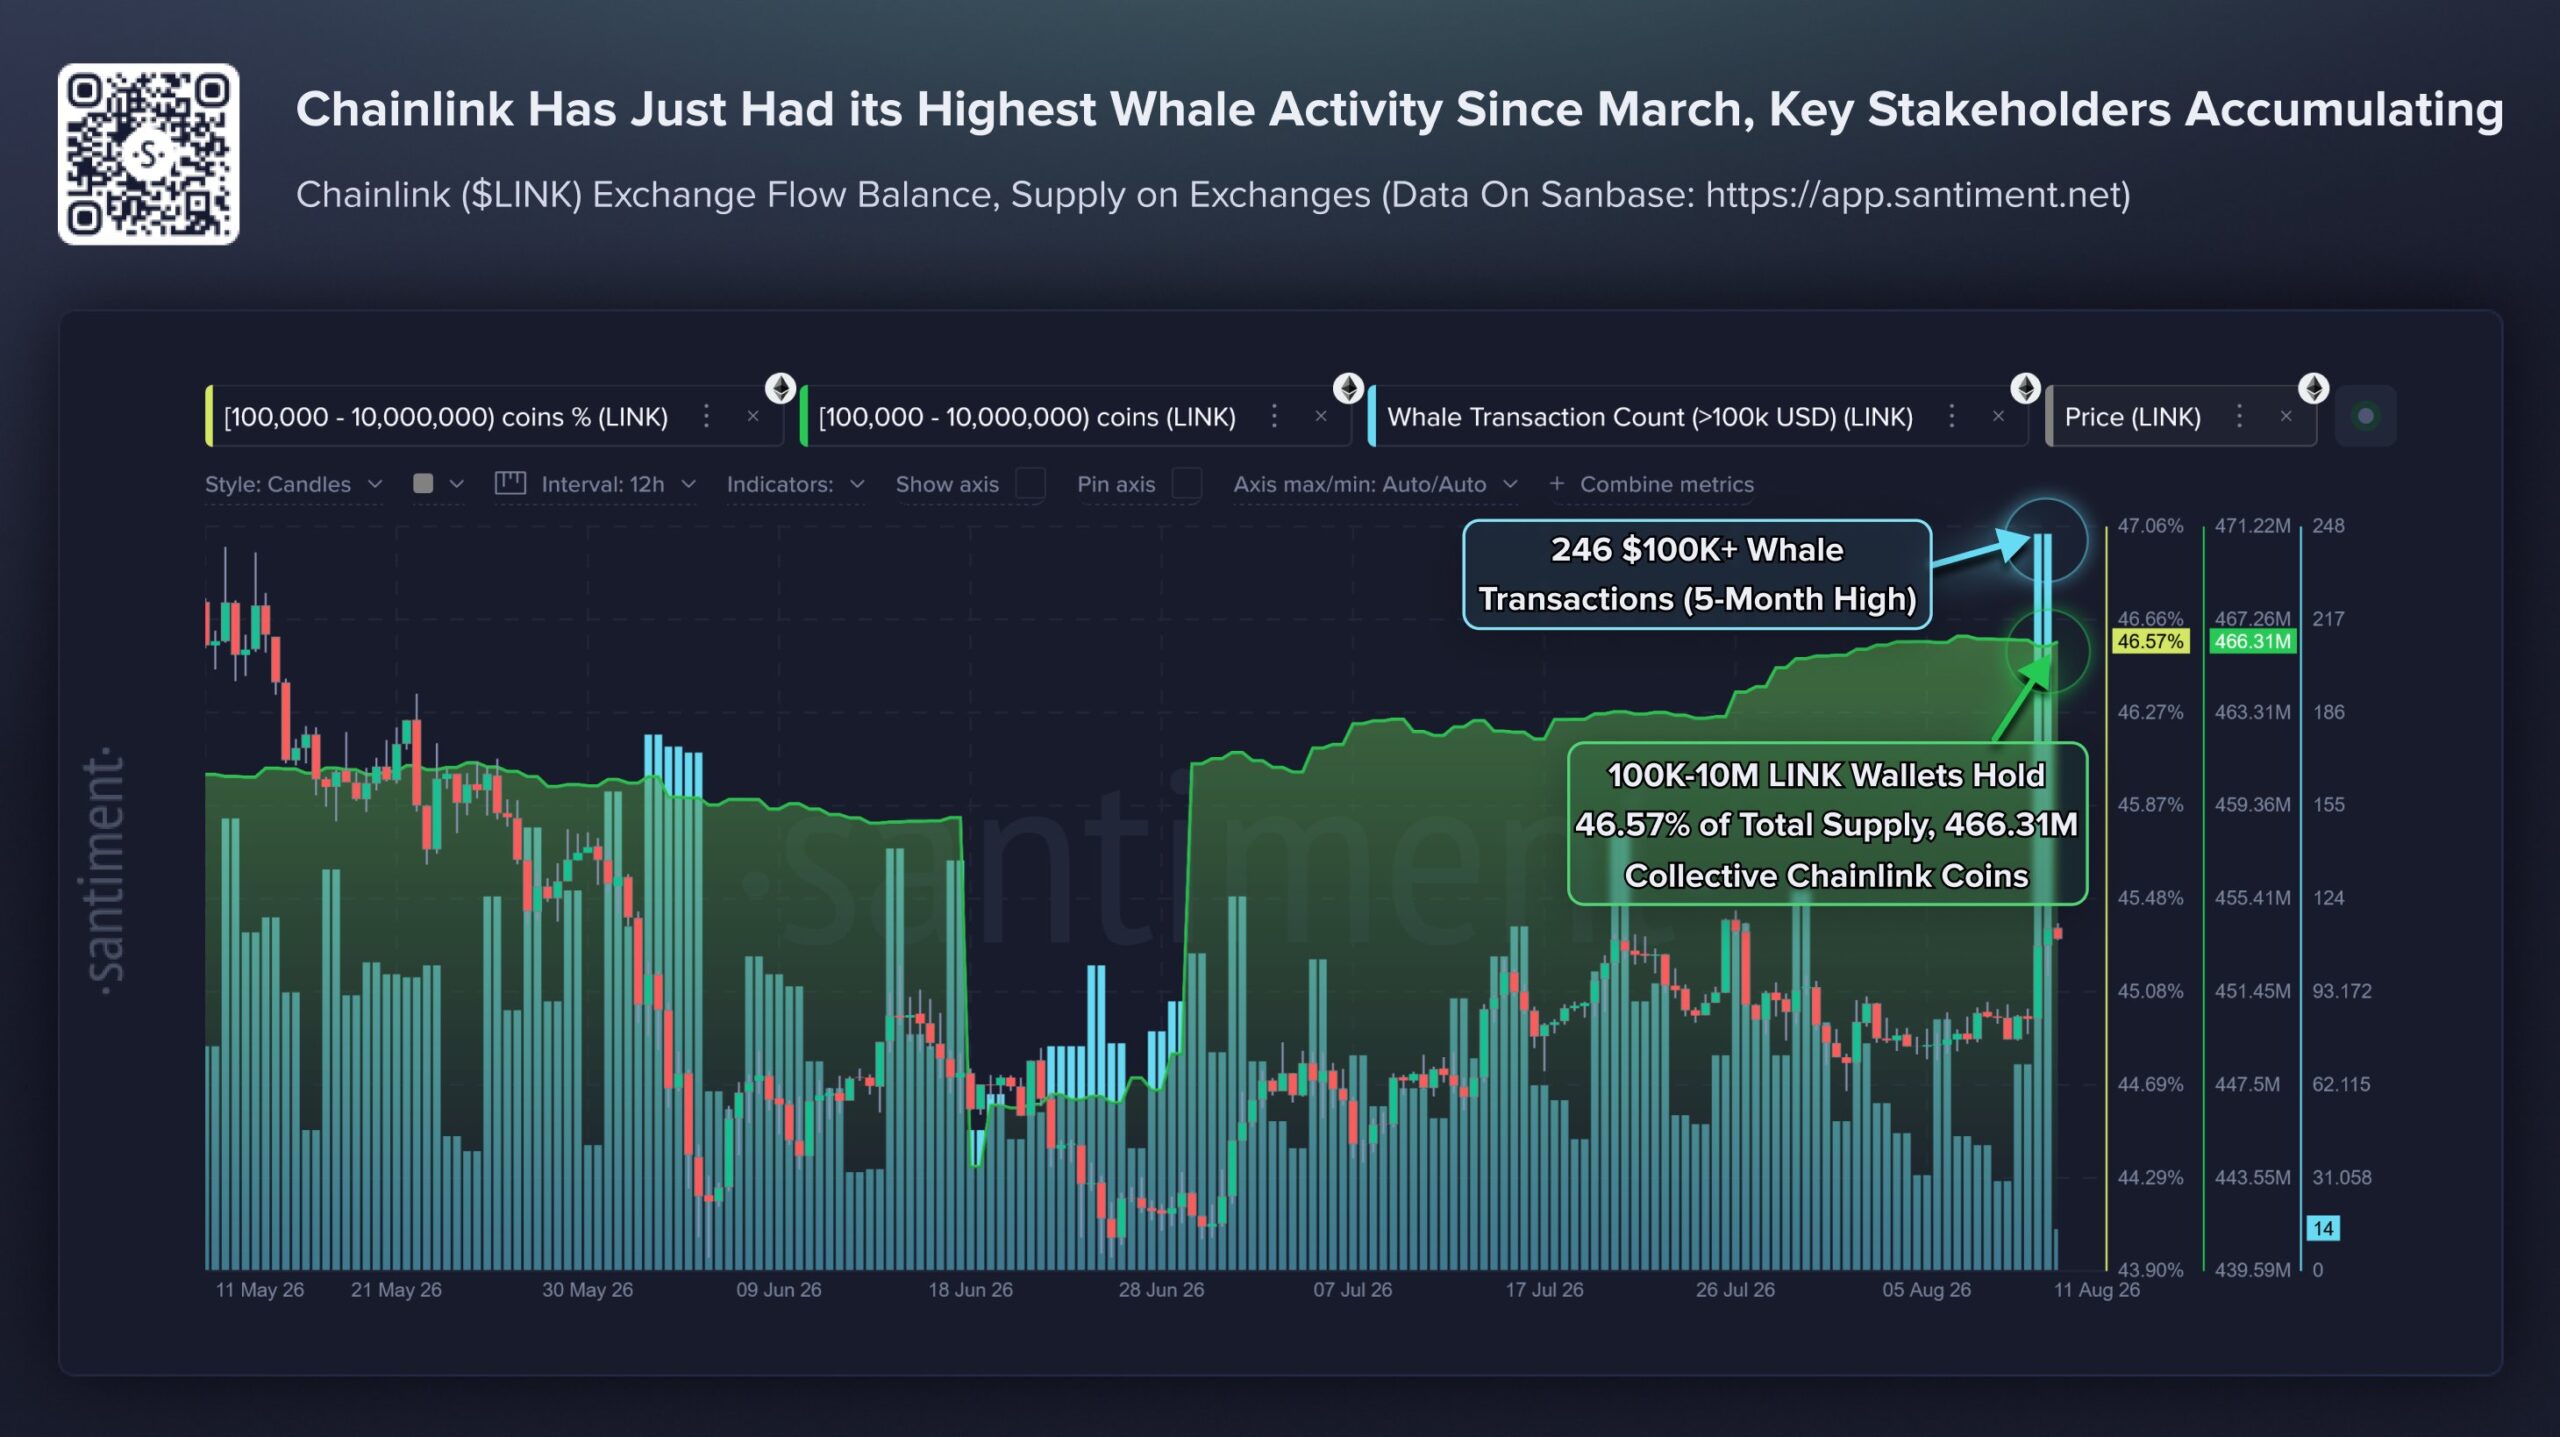Click the 46.57% axis value label
Viewport: 2560px width, 1437px height.
click(x=2150, y=641)
